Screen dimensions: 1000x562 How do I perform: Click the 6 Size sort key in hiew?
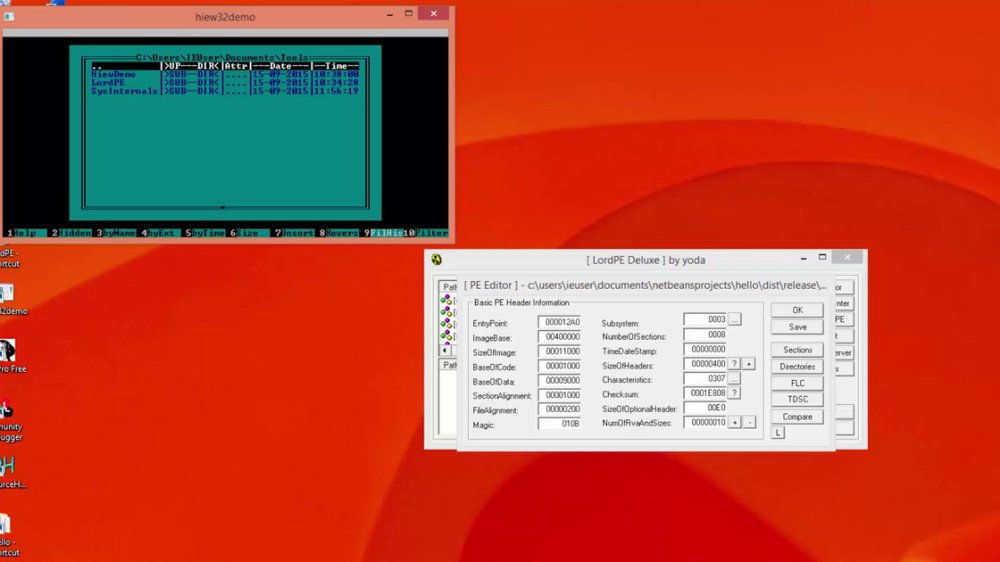click(x=249, y=233)
